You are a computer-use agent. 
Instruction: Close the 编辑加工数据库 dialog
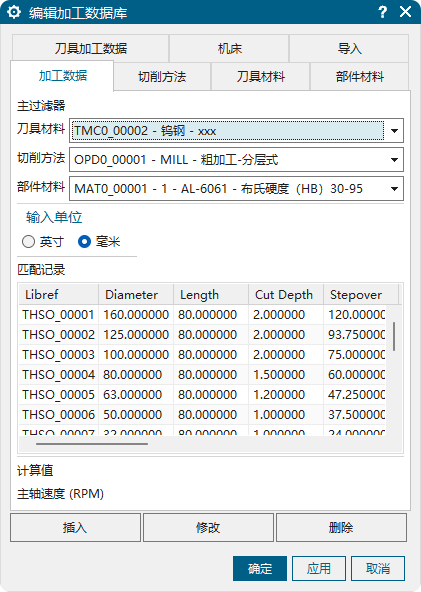pyautogui.click(x=406, y=12)
